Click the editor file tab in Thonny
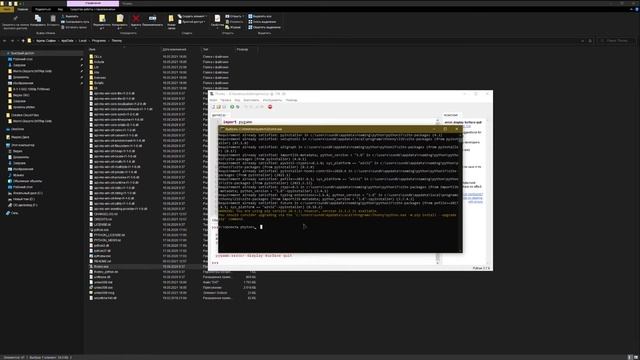The height and width of the screenshot is (360, 640). (219, 116)
